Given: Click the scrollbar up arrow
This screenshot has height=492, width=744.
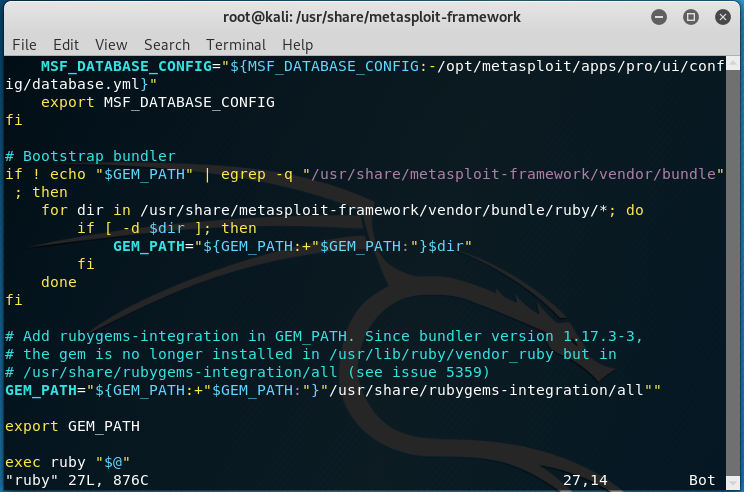Looking at the screenshot, I should click(733, 62).
